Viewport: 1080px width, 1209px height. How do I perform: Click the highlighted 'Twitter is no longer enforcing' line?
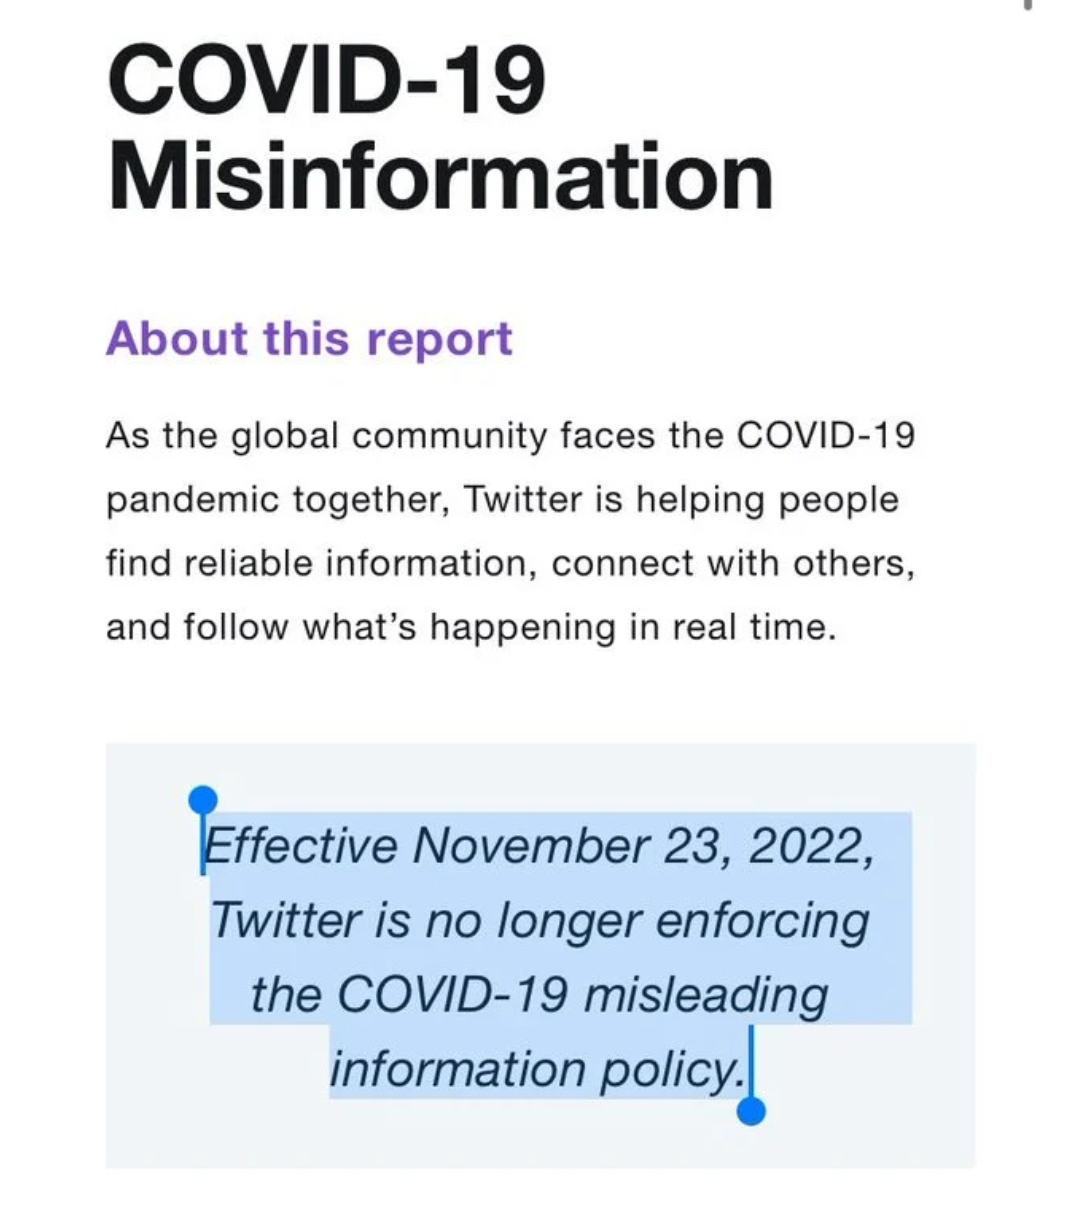pos(540,920)
